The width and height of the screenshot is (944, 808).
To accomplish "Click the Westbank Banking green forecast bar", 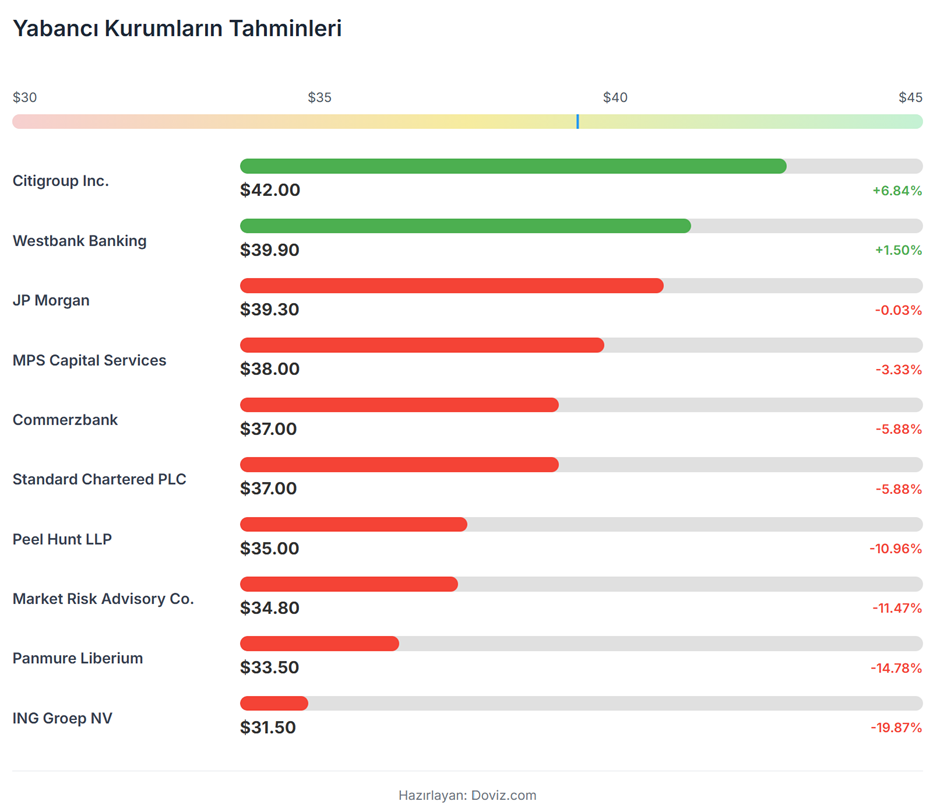I will (x=465, y=226).
